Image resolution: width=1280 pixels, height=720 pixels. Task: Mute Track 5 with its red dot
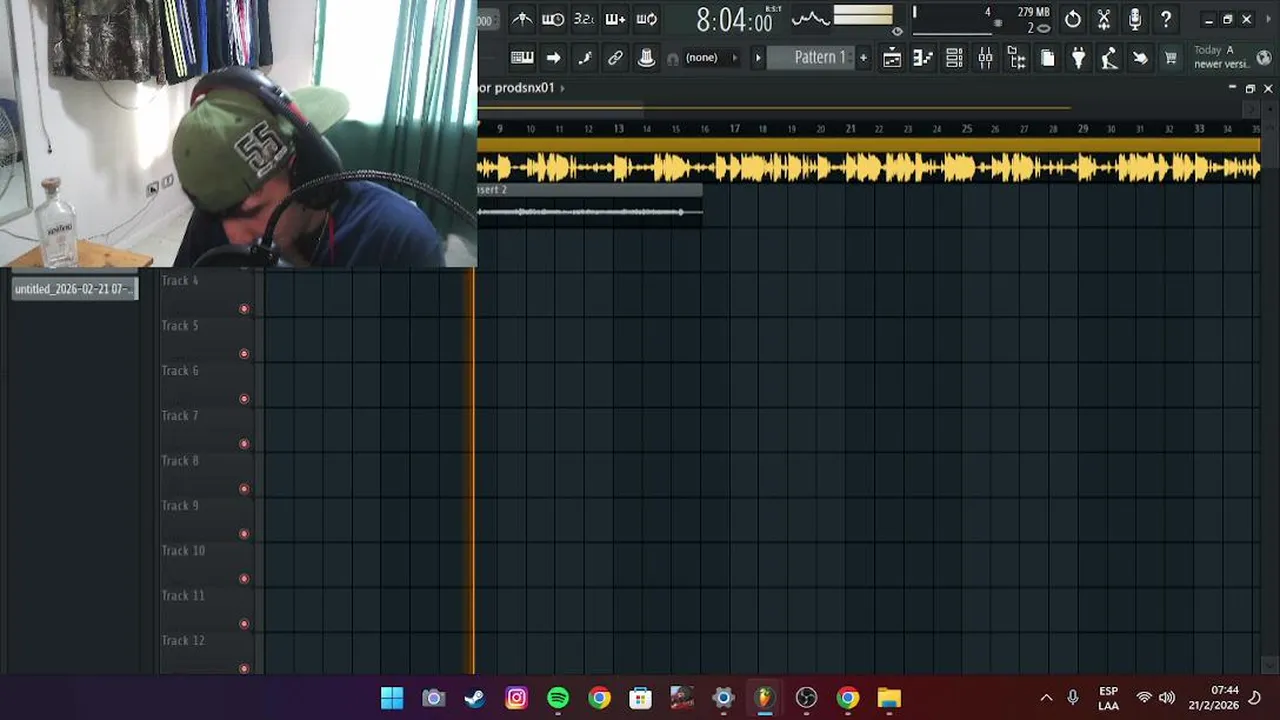pos(244,354)
